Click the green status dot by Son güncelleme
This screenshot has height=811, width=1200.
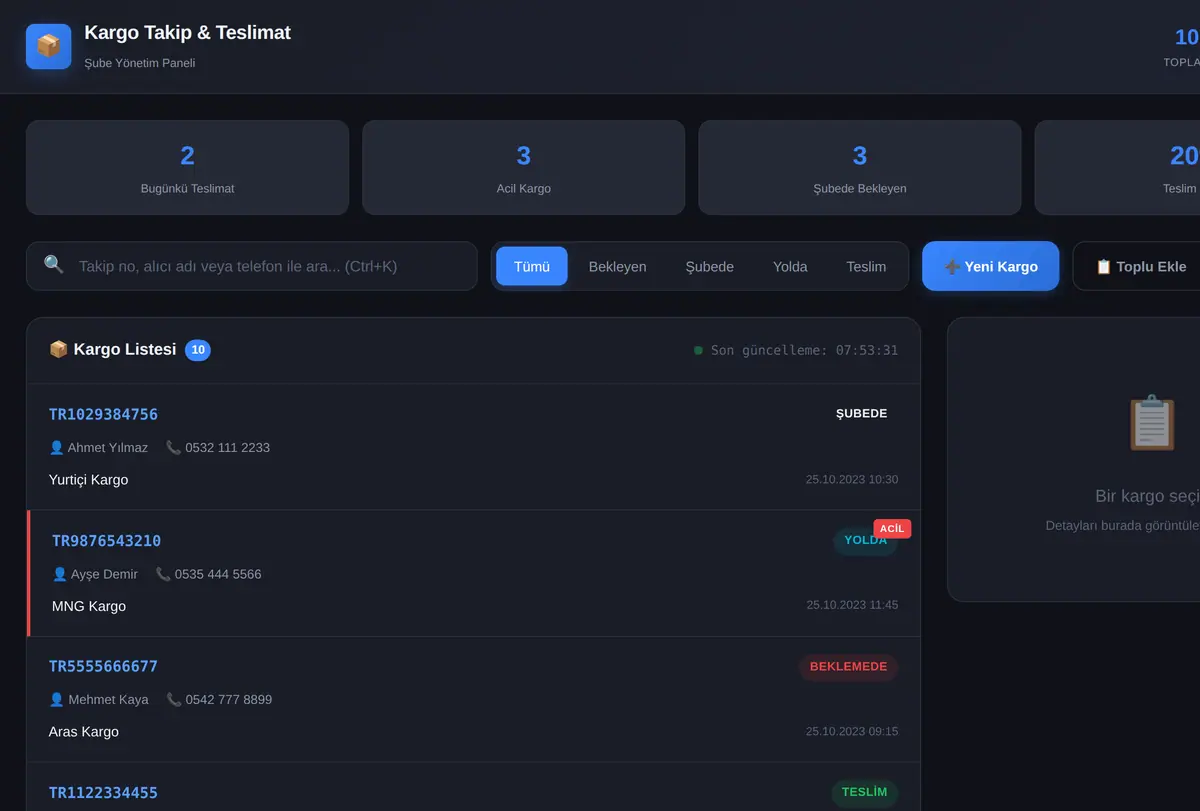click(698, 351)
